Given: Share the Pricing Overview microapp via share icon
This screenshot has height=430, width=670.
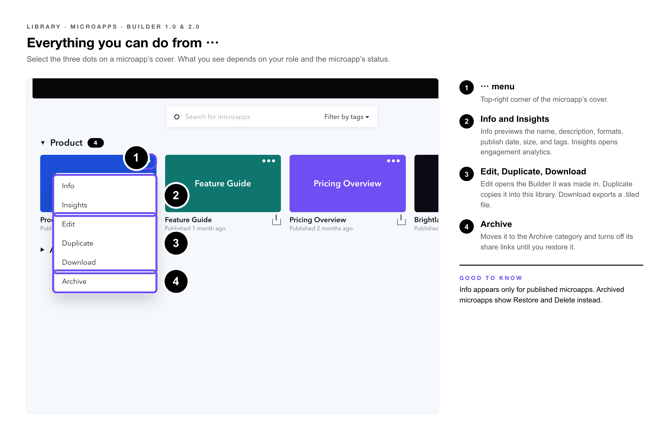Looking at the screenshot, I should pyautogui.click(x=401, y=220).
